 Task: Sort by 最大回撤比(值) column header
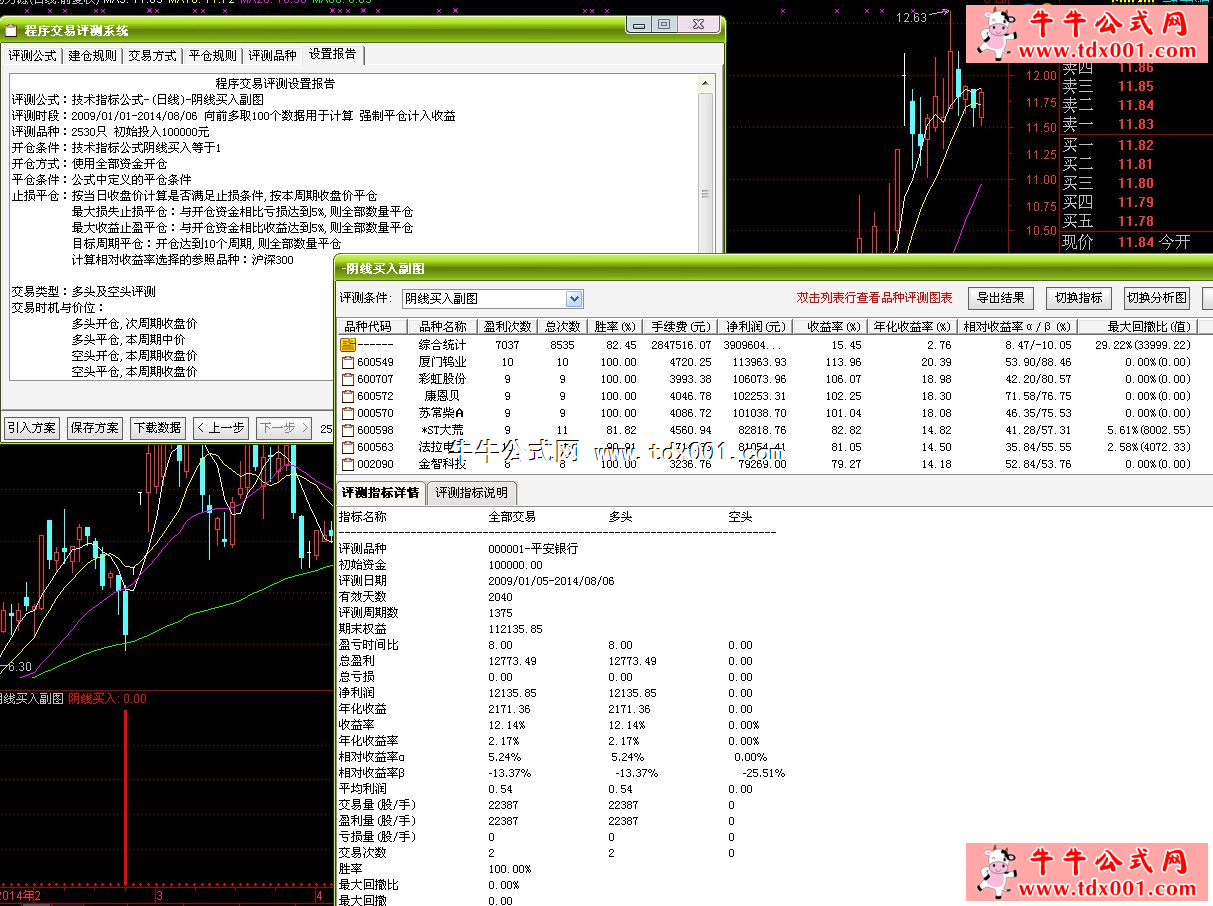point(1136,326)
